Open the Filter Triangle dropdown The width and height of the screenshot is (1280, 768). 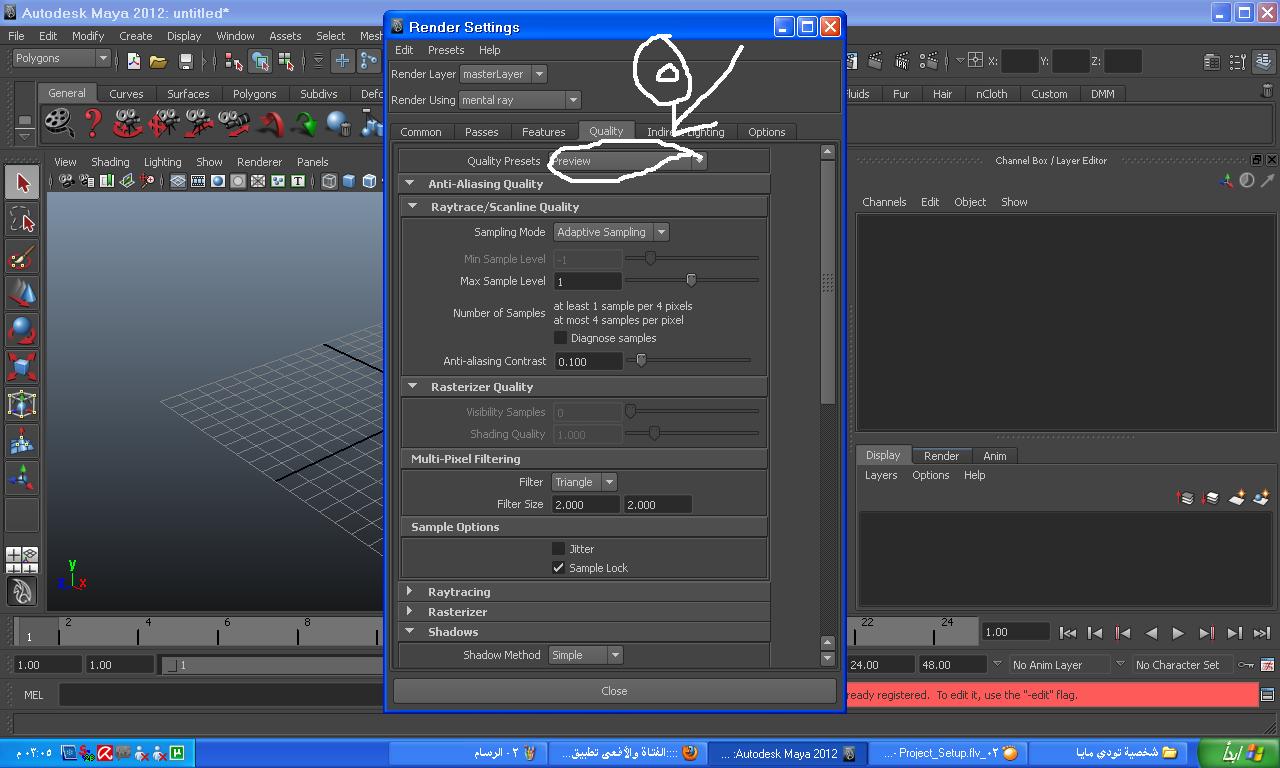584,482
